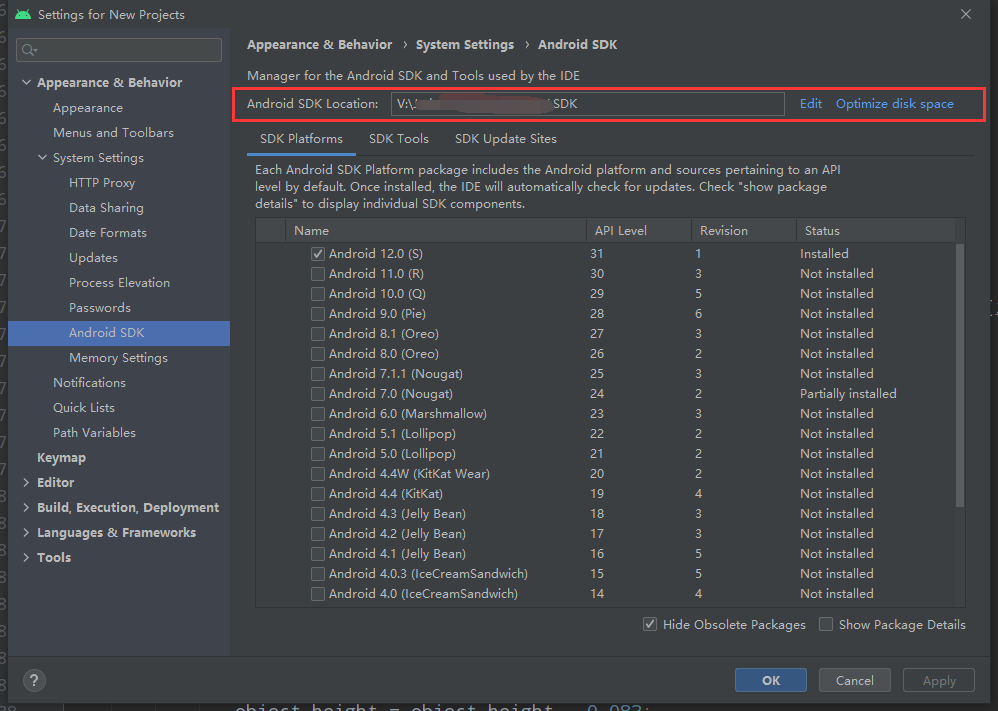Check the Android 4.4W (KitKat Wear) checkbox
The image size is (998, 711).
pos(318,474)
